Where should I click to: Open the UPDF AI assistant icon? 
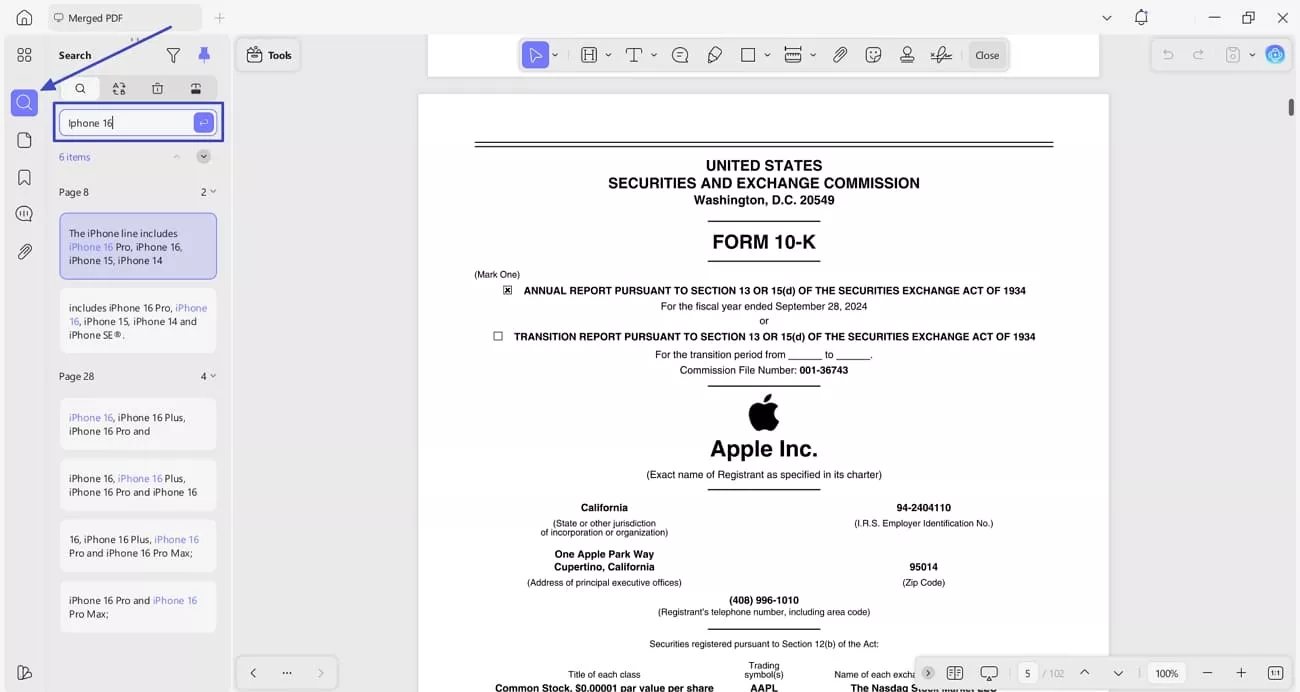1275,55
